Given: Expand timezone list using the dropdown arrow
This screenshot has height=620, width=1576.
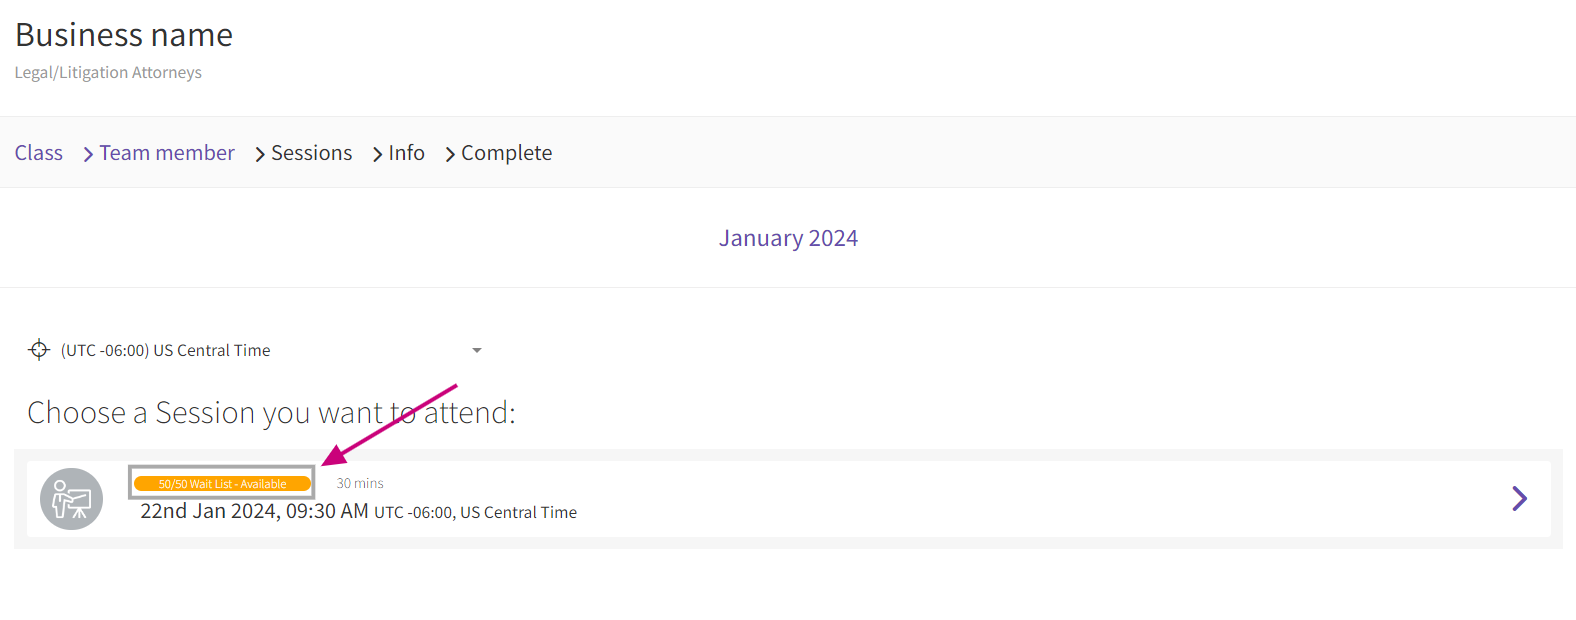Looking at the screenshot, I should tap(477, 350).
